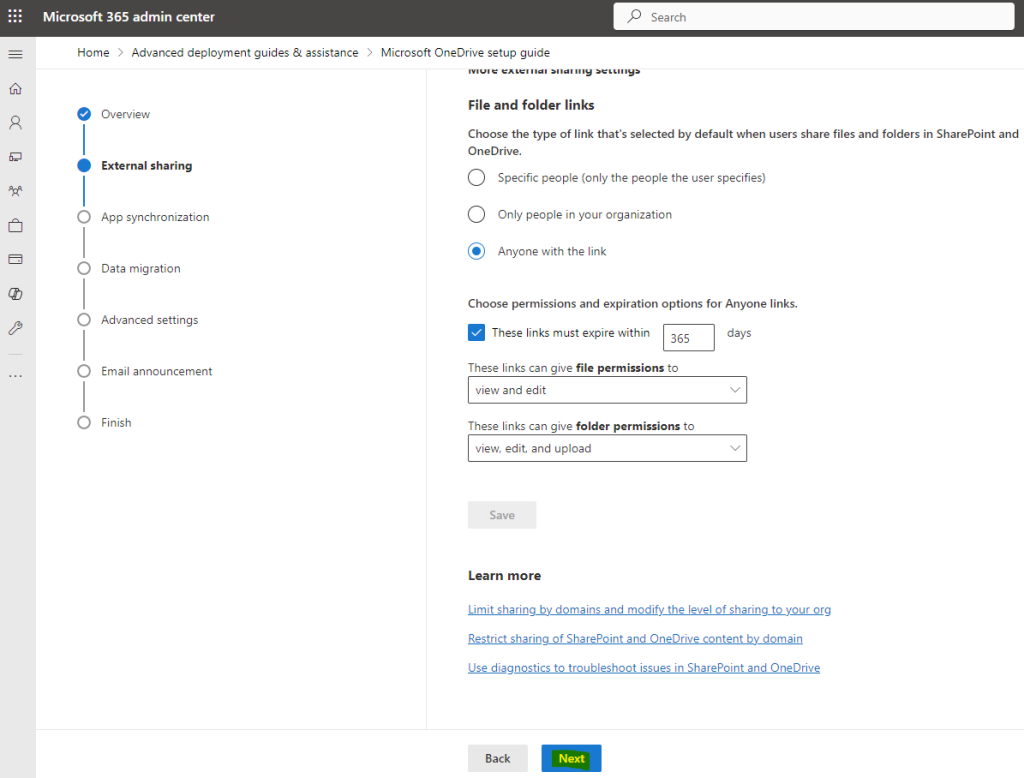Click the Save button
Image resolution: width=1024 pixels, height=778 pixels.
tap(502, 515)
